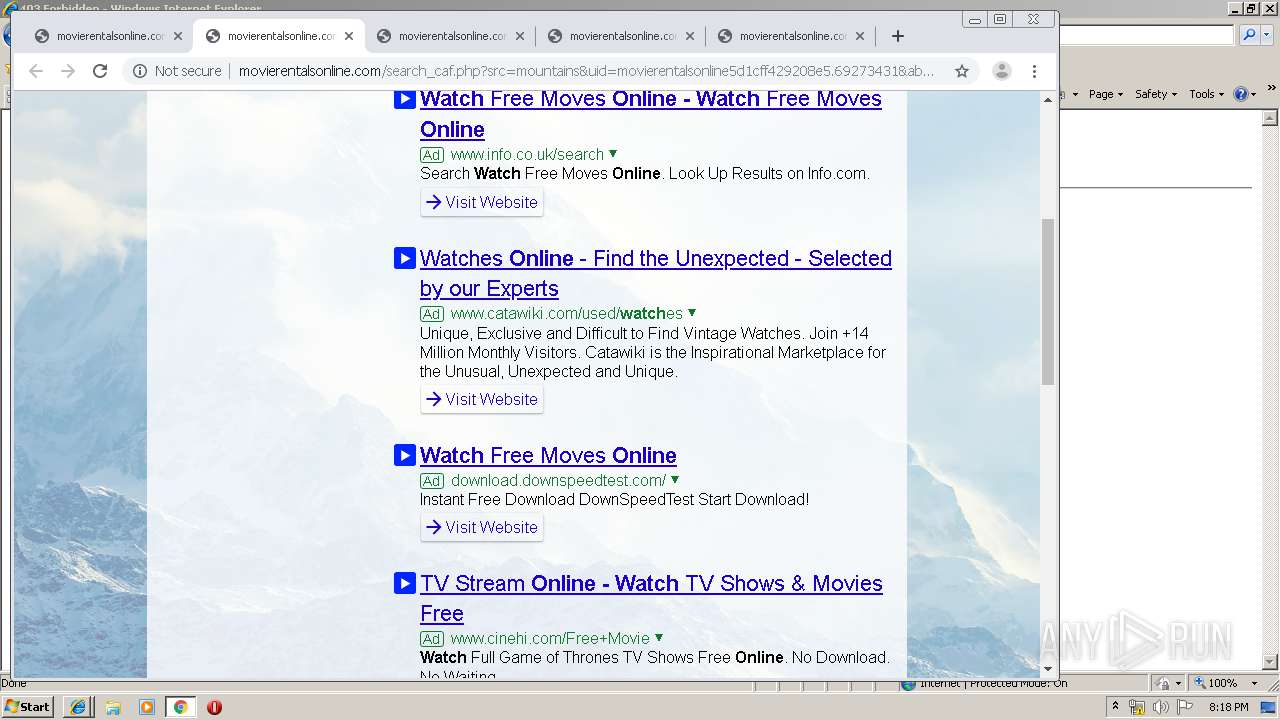The image size is (1280, 720).
Task: Open Action Center flag tray icon
Action: pos(1185,707)
